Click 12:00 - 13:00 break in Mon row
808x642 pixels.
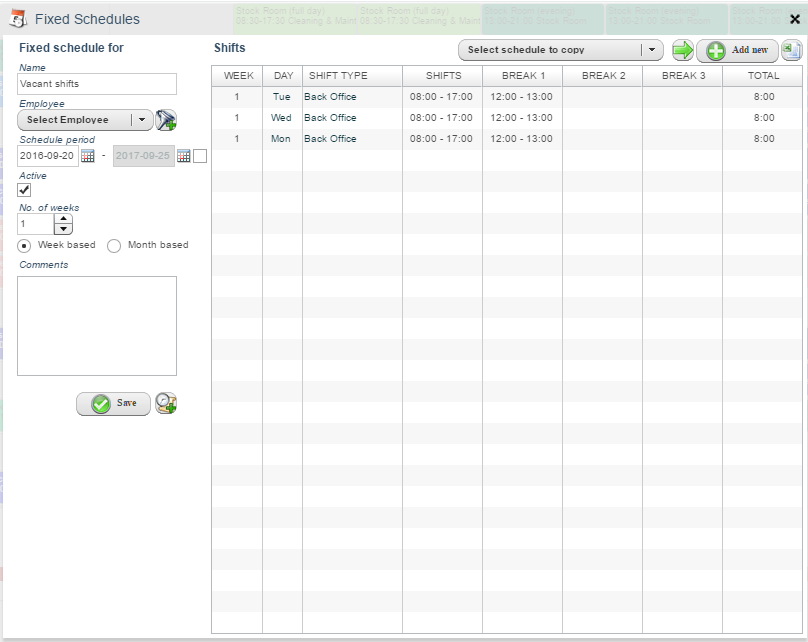pos(521,139)
